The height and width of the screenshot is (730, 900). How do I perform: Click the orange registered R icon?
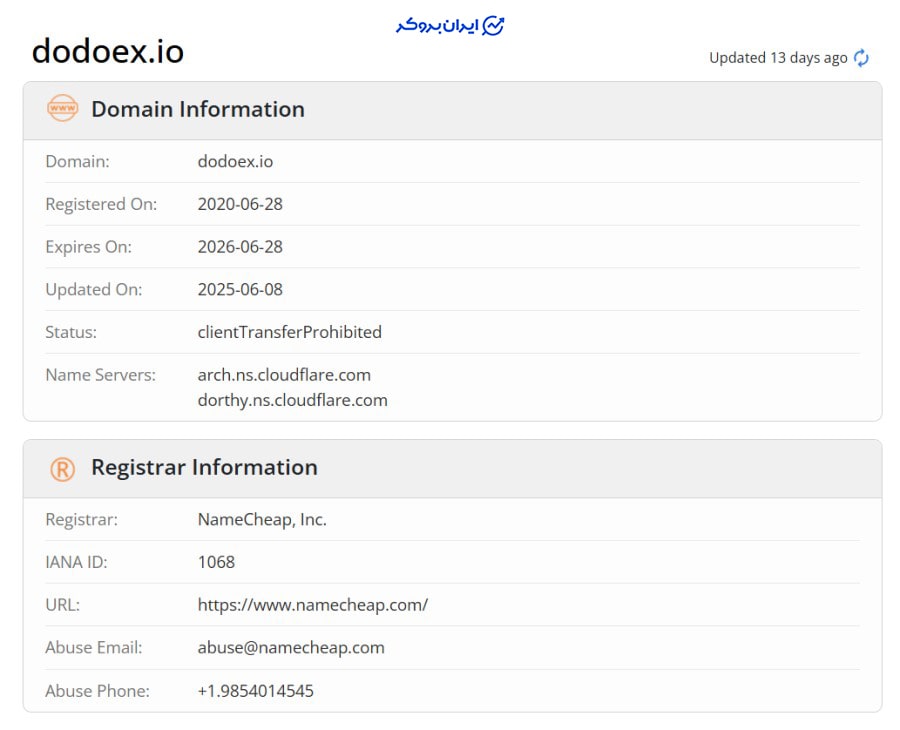(x=62, y=468)
